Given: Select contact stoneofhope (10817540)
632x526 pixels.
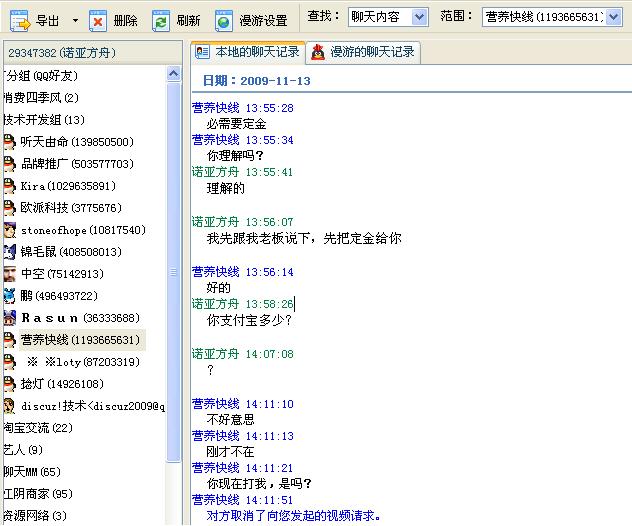Looking at the screenshot, I should pos(83,230).
